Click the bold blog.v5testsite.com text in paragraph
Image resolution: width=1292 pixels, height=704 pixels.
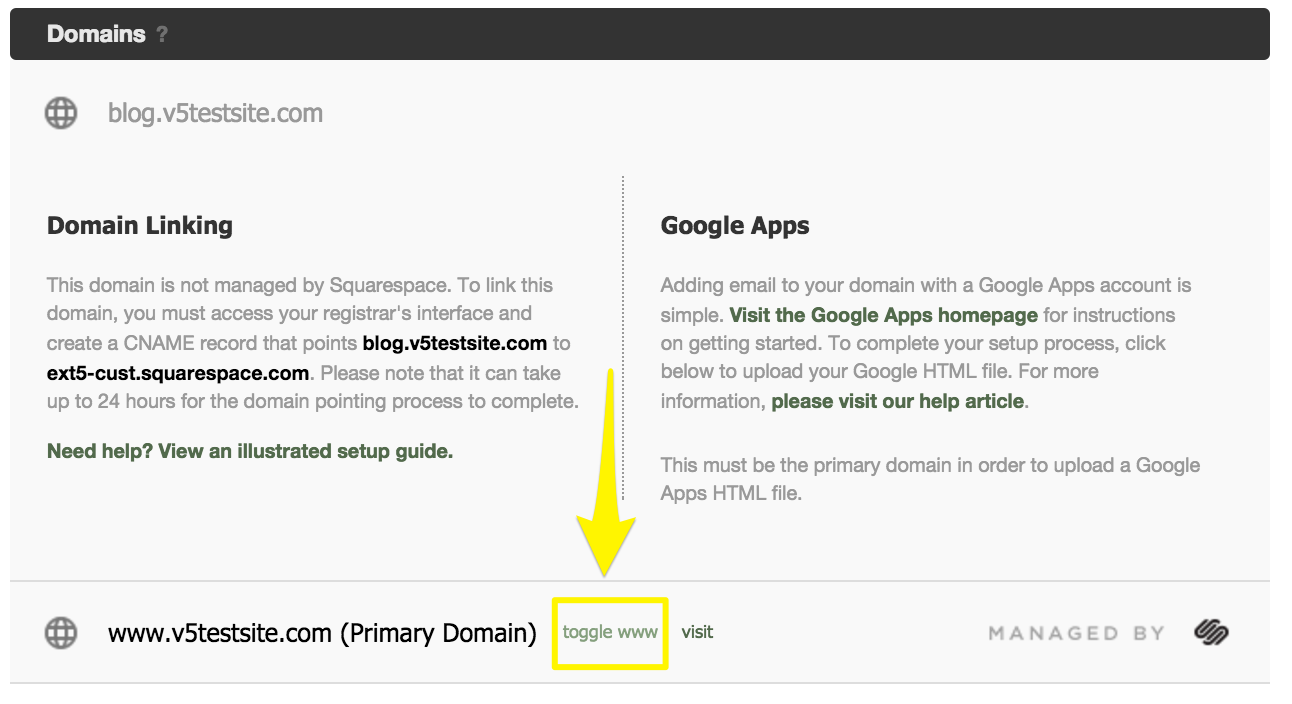(454, 343)
